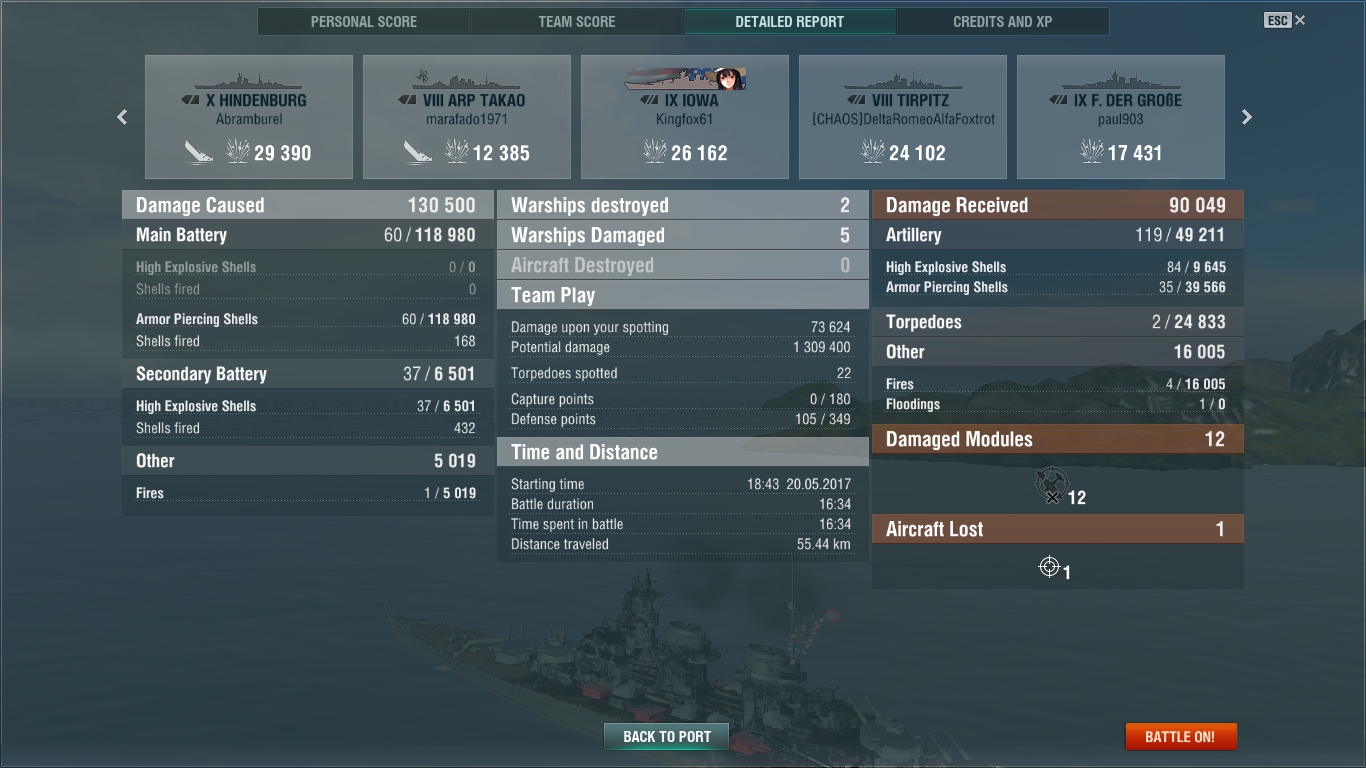Screen dimensions: 1366x768
Task: Select the Detailed Report tab
Action: point(790,21)
